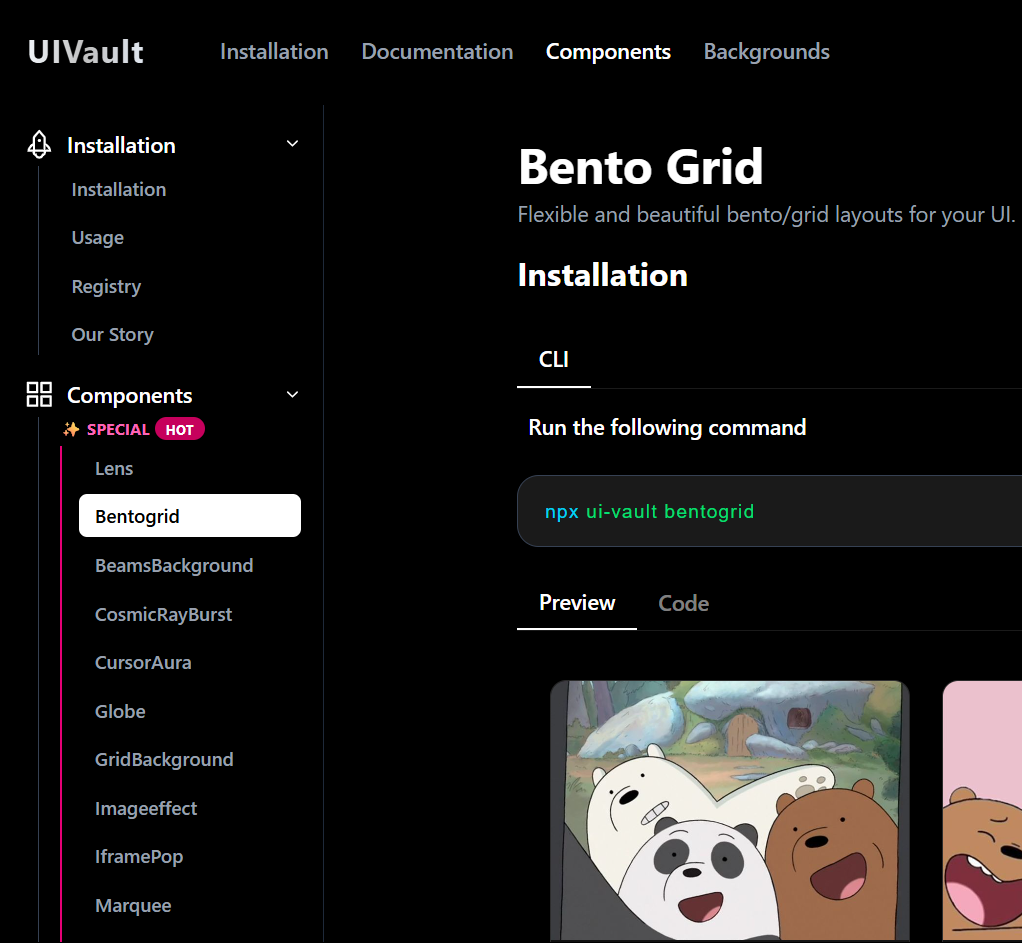The image size is (1022, 943).
Task: Collapse the Components sidebar section chevron
Action: coord(293,394)
